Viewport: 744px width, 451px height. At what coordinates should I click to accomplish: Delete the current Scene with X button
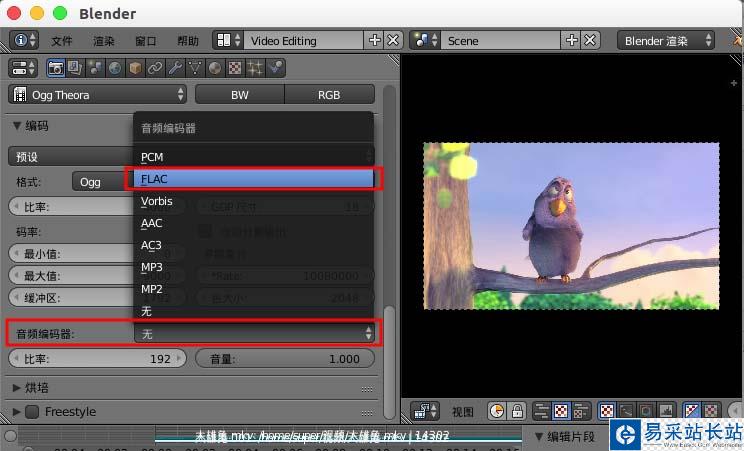click(590, 40)
